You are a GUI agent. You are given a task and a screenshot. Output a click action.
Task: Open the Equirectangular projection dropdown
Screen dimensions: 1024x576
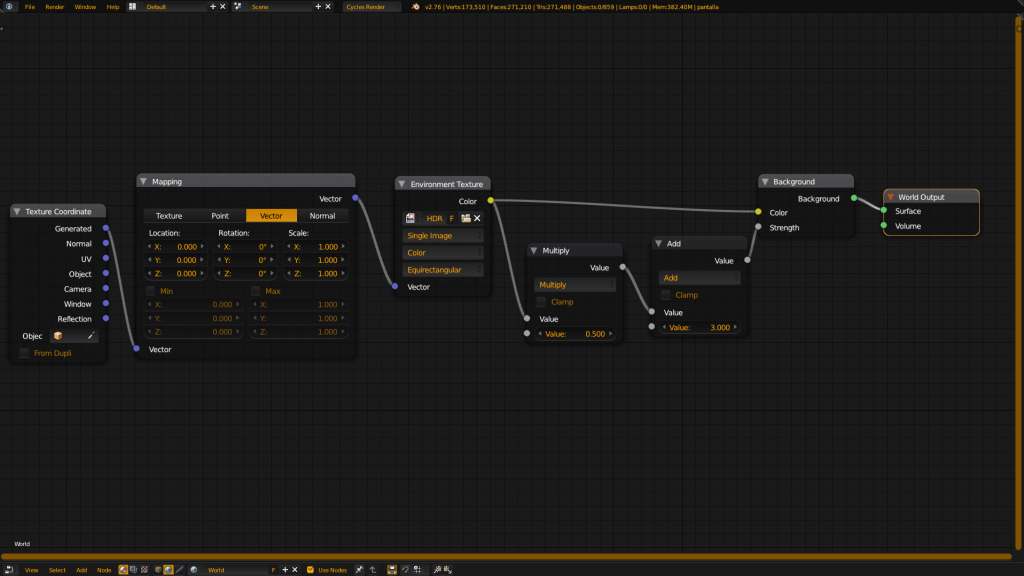click(443, 270)
